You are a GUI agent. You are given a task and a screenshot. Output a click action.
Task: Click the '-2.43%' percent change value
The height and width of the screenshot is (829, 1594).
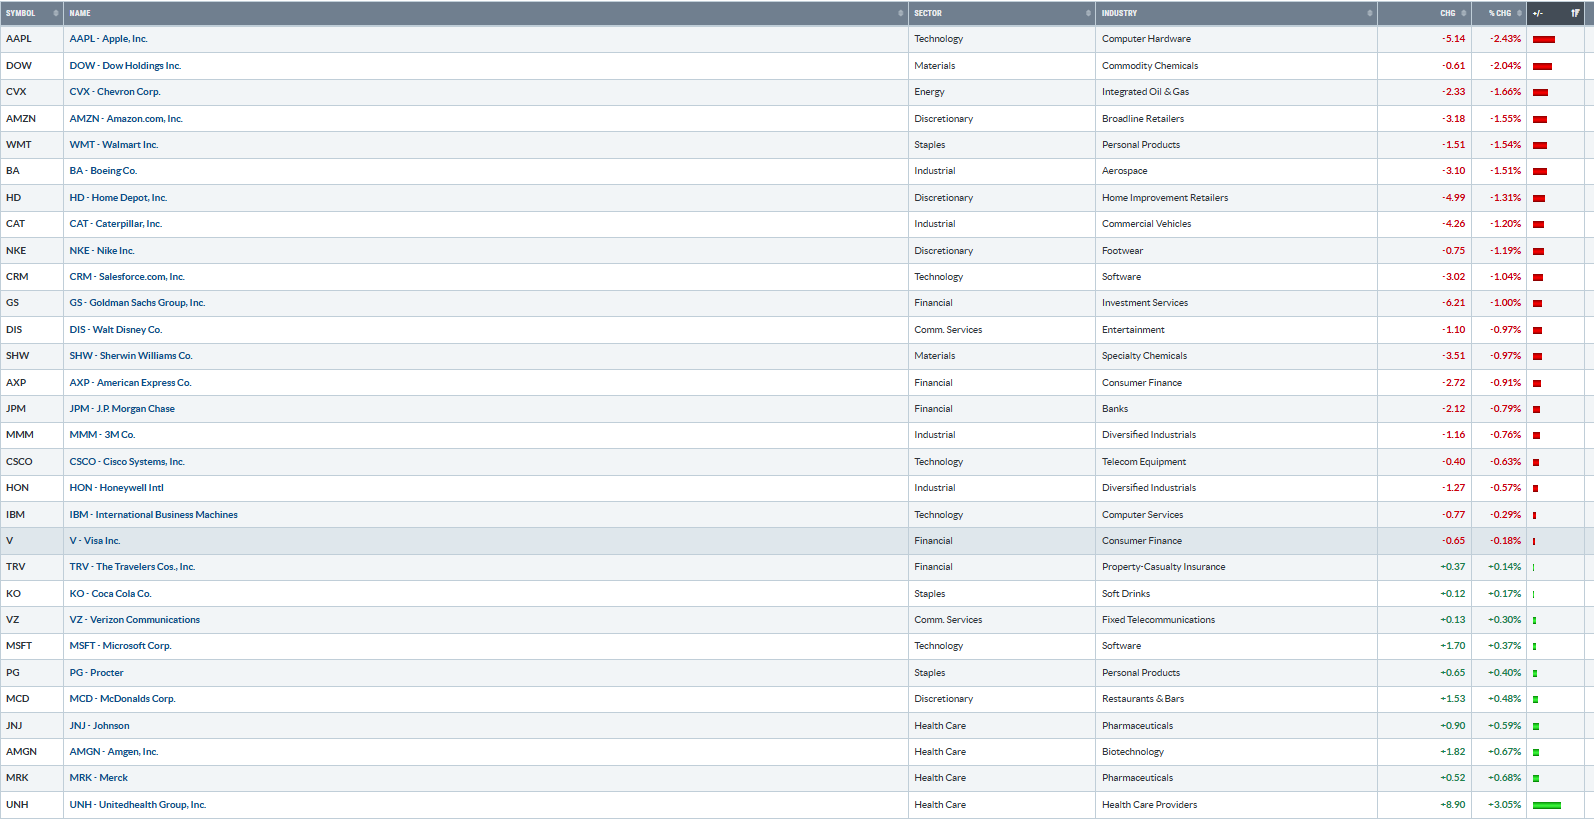1505,39
